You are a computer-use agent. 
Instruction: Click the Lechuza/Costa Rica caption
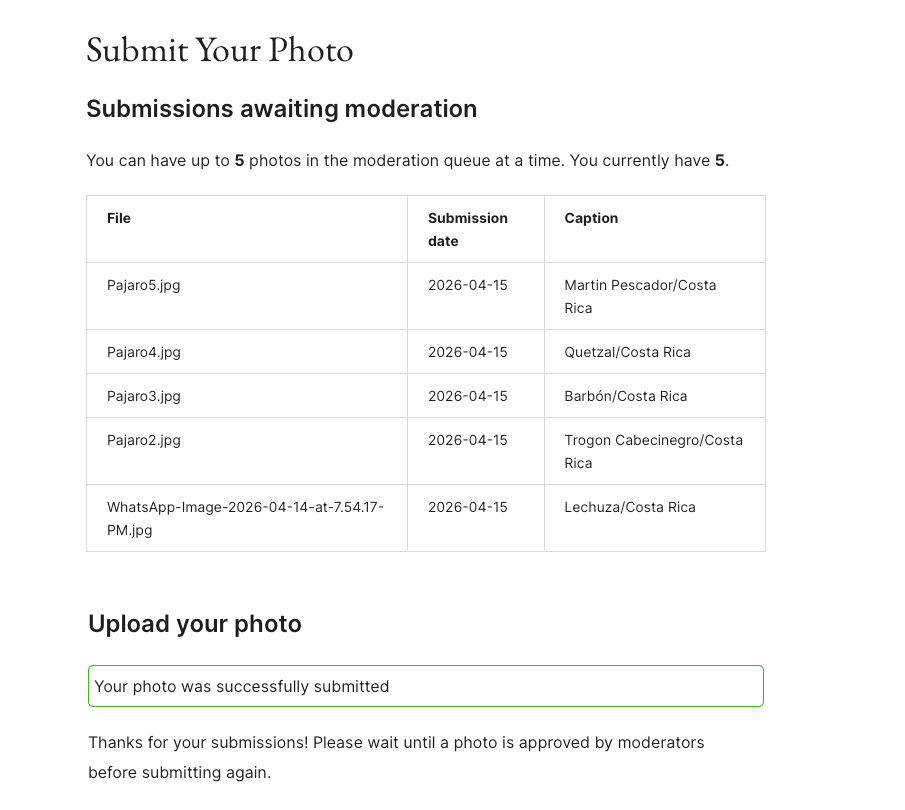[629, 507]
